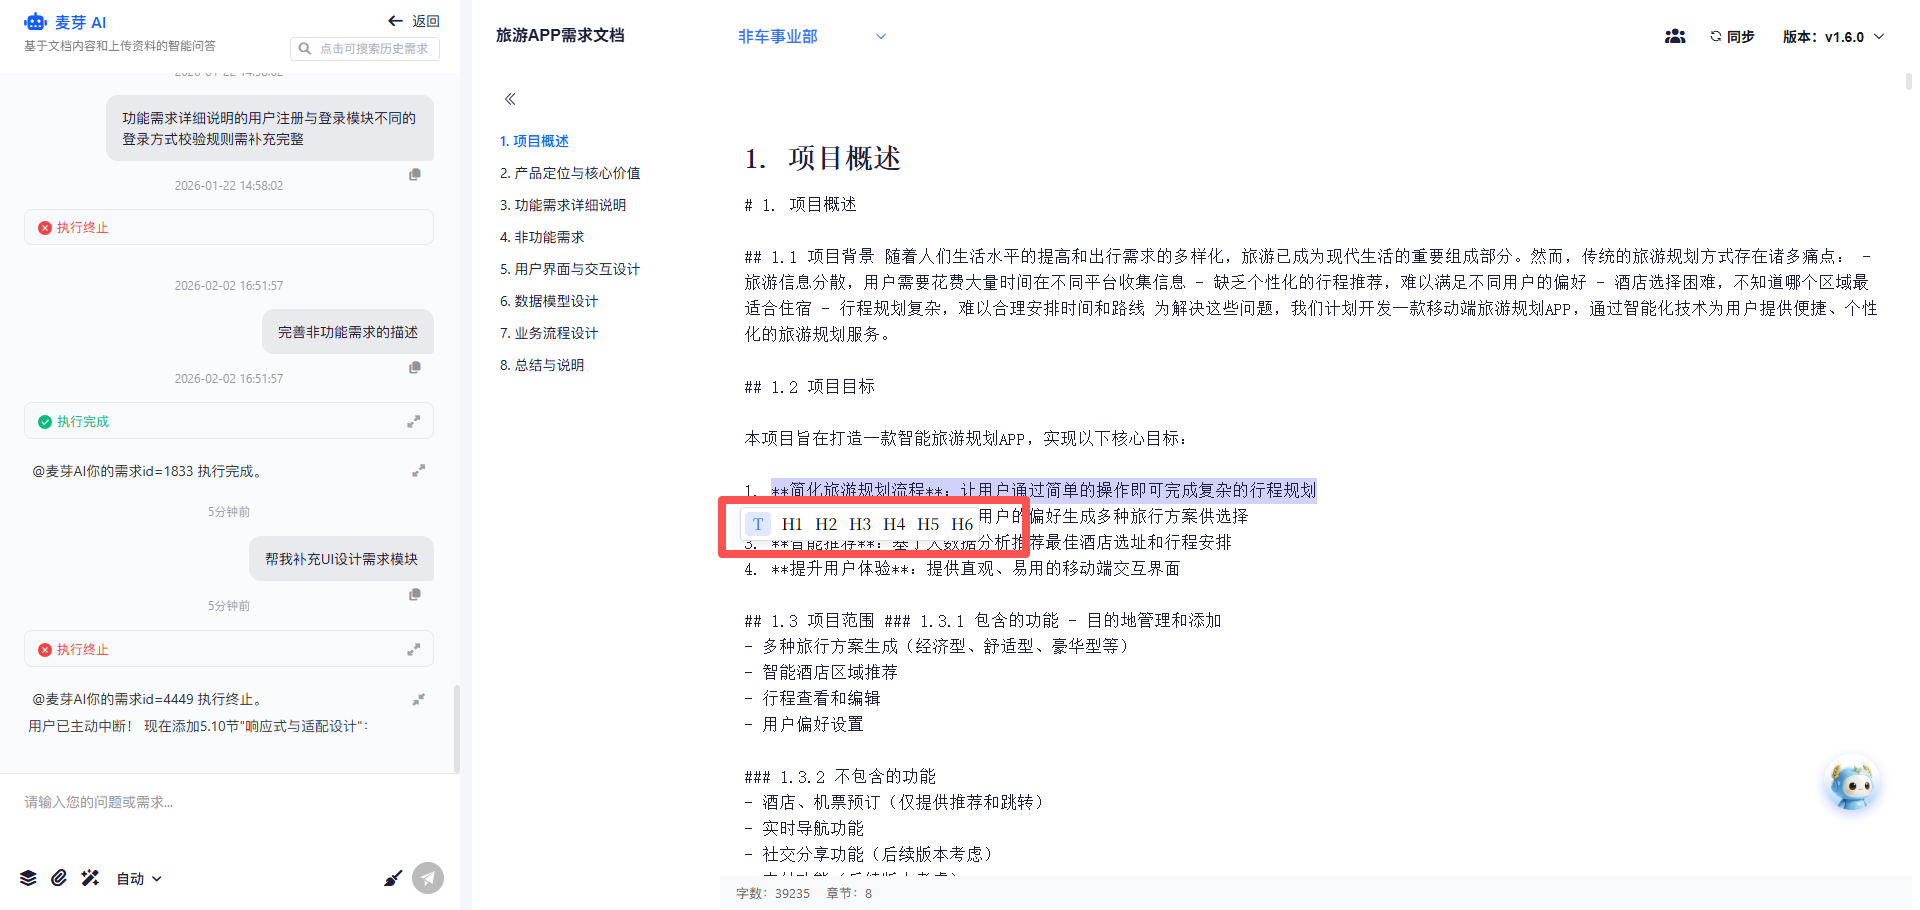This screenshot has width=1920, height=910.
Task: Apply H4 heading format
Action: [x=894, y=524]
